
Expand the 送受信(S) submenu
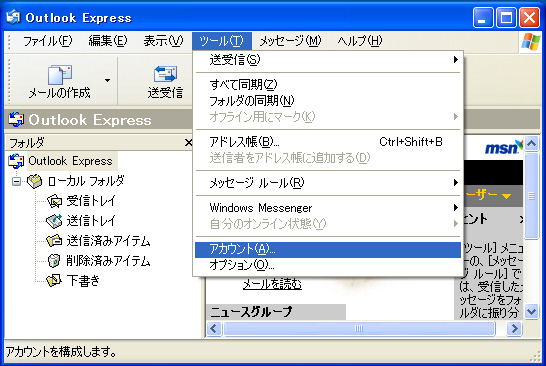tap(328, 60)
